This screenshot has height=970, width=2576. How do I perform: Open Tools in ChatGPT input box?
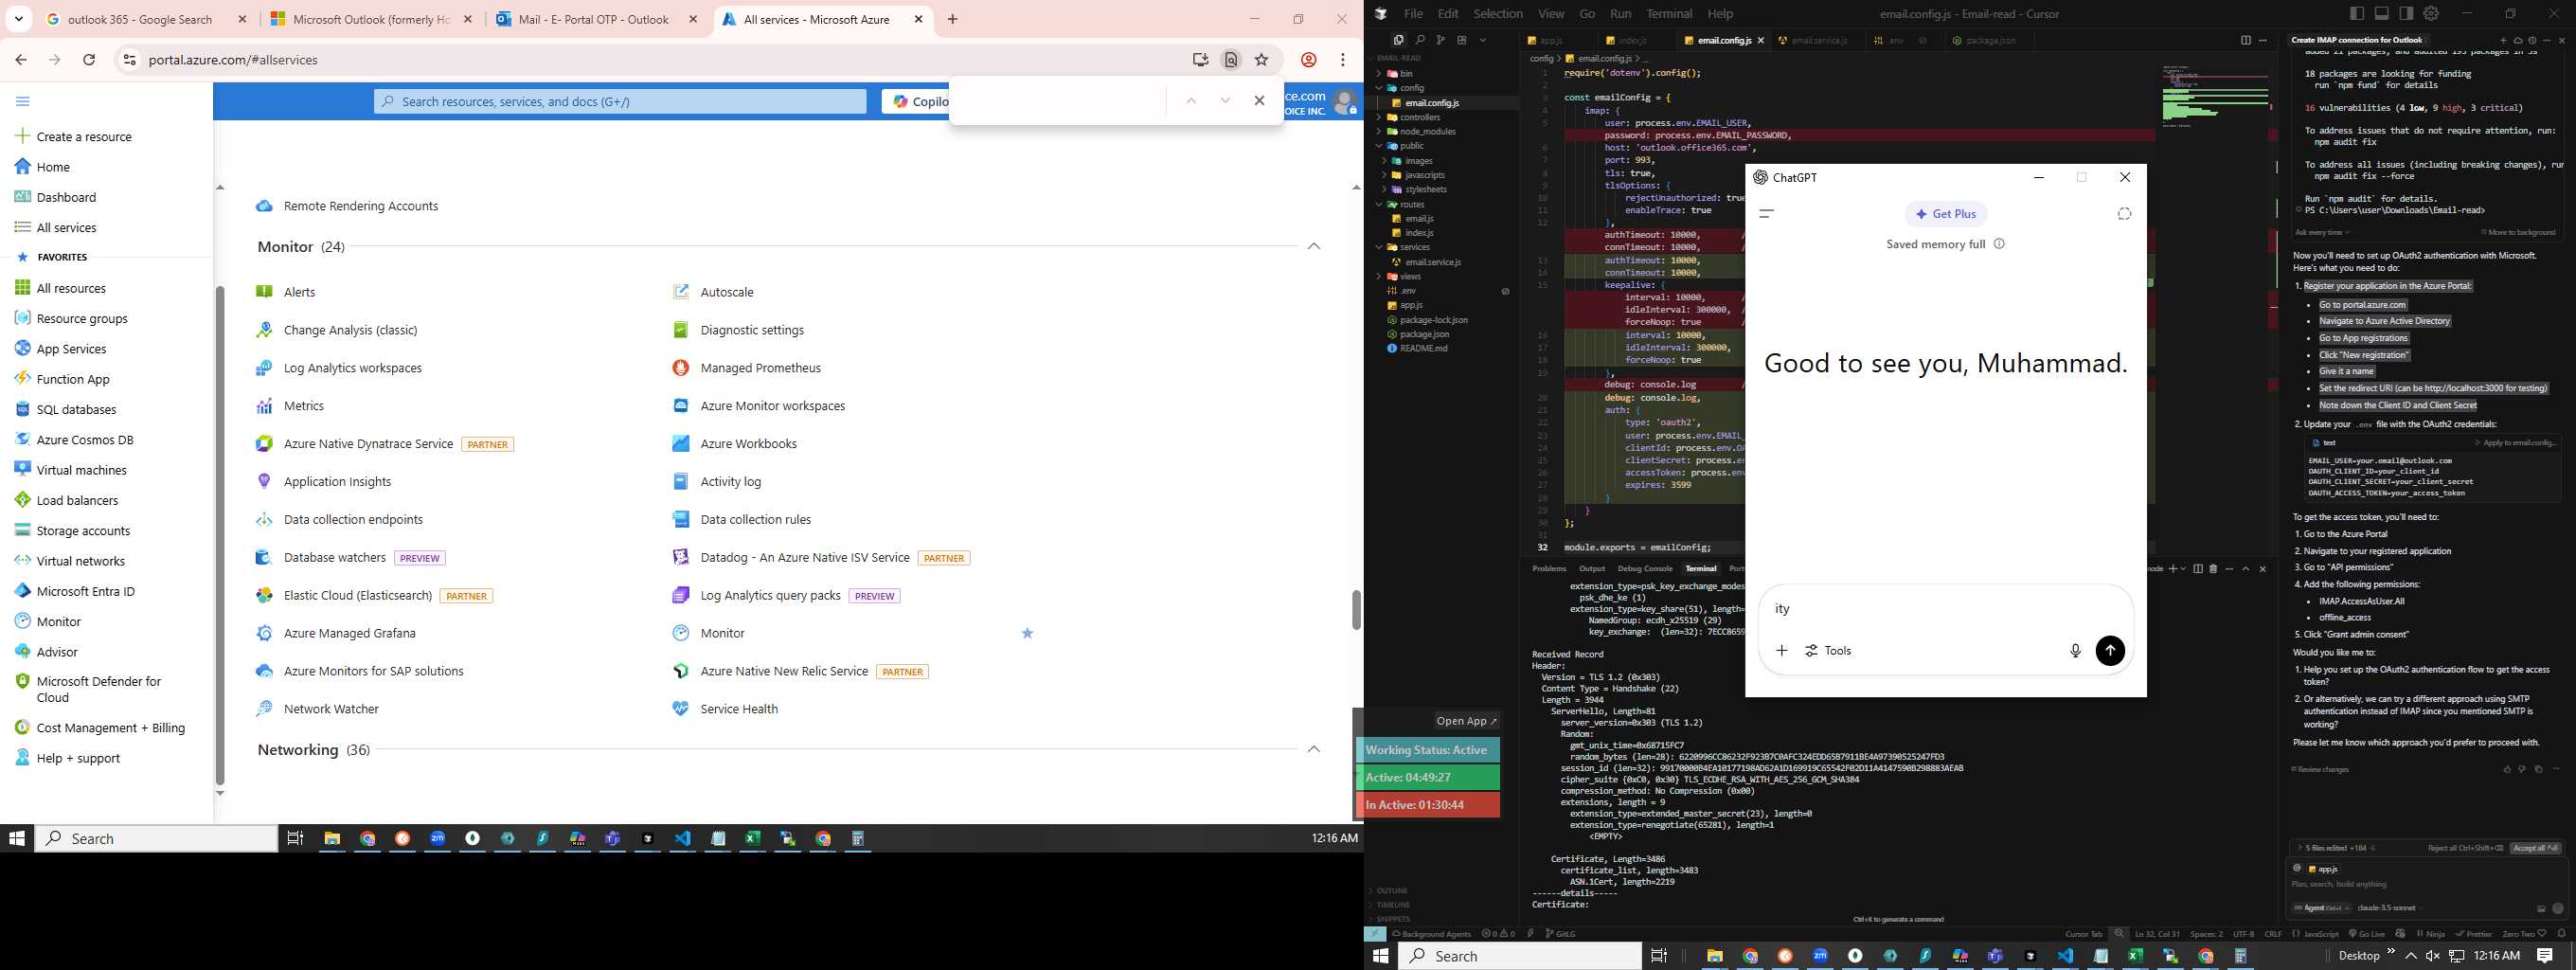[1828, 651]
